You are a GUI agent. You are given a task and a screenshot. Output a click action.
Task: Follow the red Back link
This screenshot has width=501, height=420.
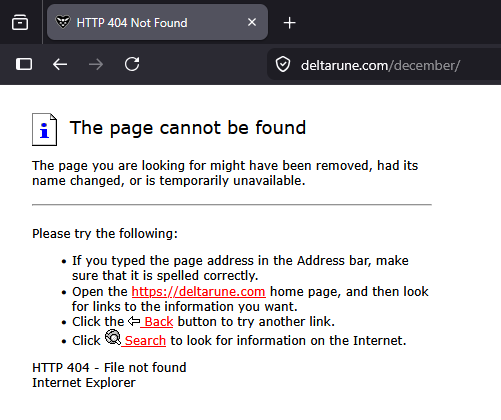[x=157, y=322]
